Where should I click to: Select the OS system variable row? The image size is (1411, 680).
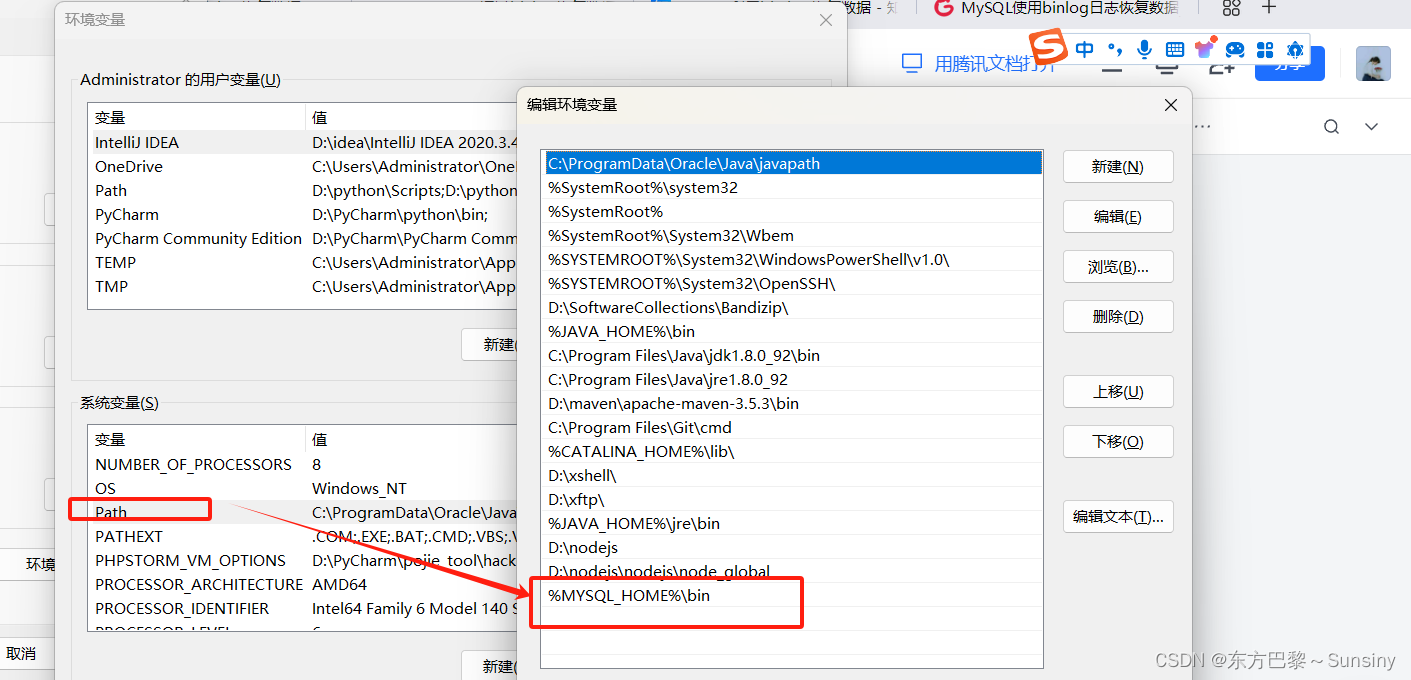303,489
